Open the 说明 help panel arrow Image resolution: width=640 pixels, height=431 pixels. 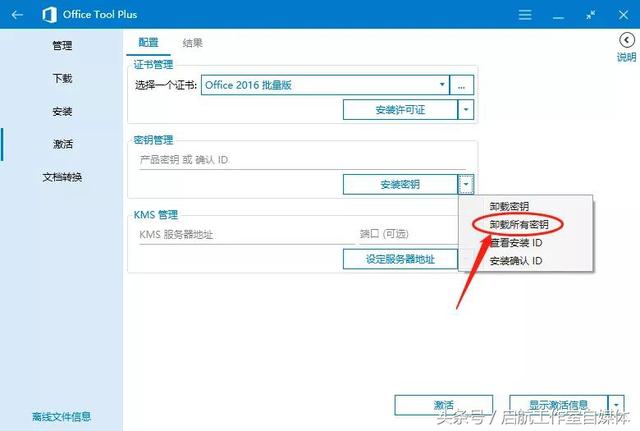(x=627, y=40)
